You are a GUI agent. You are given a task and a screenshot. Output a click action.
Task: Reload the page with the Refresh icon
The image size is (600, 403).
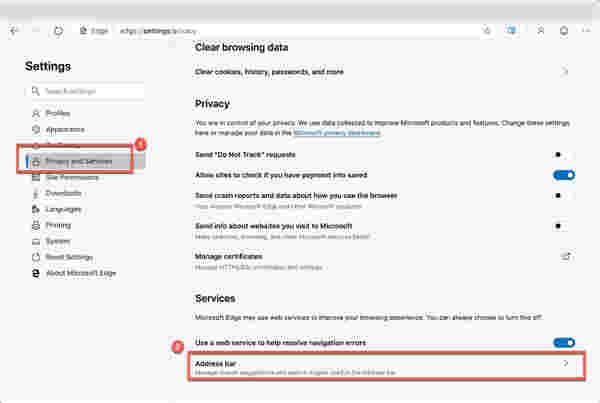59,31
